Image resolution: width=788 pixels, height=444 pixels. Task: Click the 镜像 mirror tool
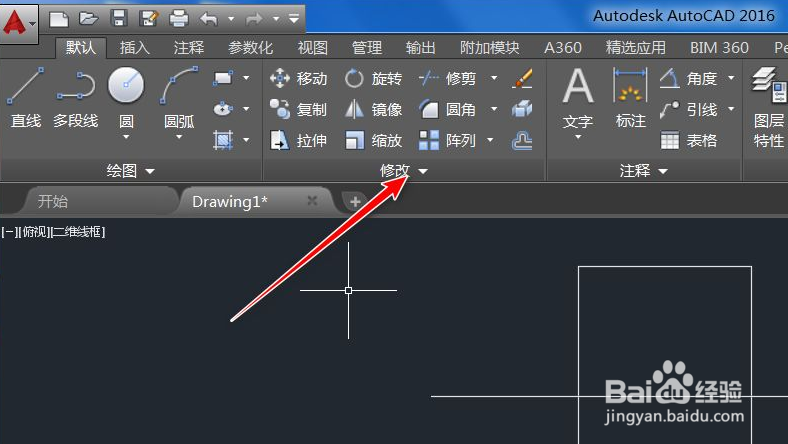coord(373,109)
